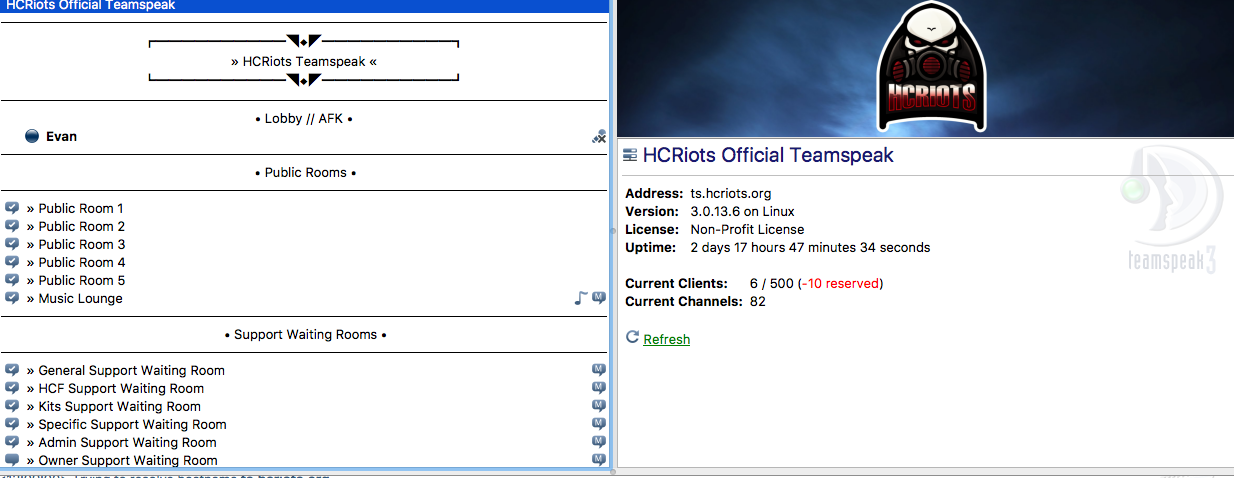This screenshot has height=478, width=1234.
Task: Select HCF Support Waiting Room channel
Action: coord(304,388)
